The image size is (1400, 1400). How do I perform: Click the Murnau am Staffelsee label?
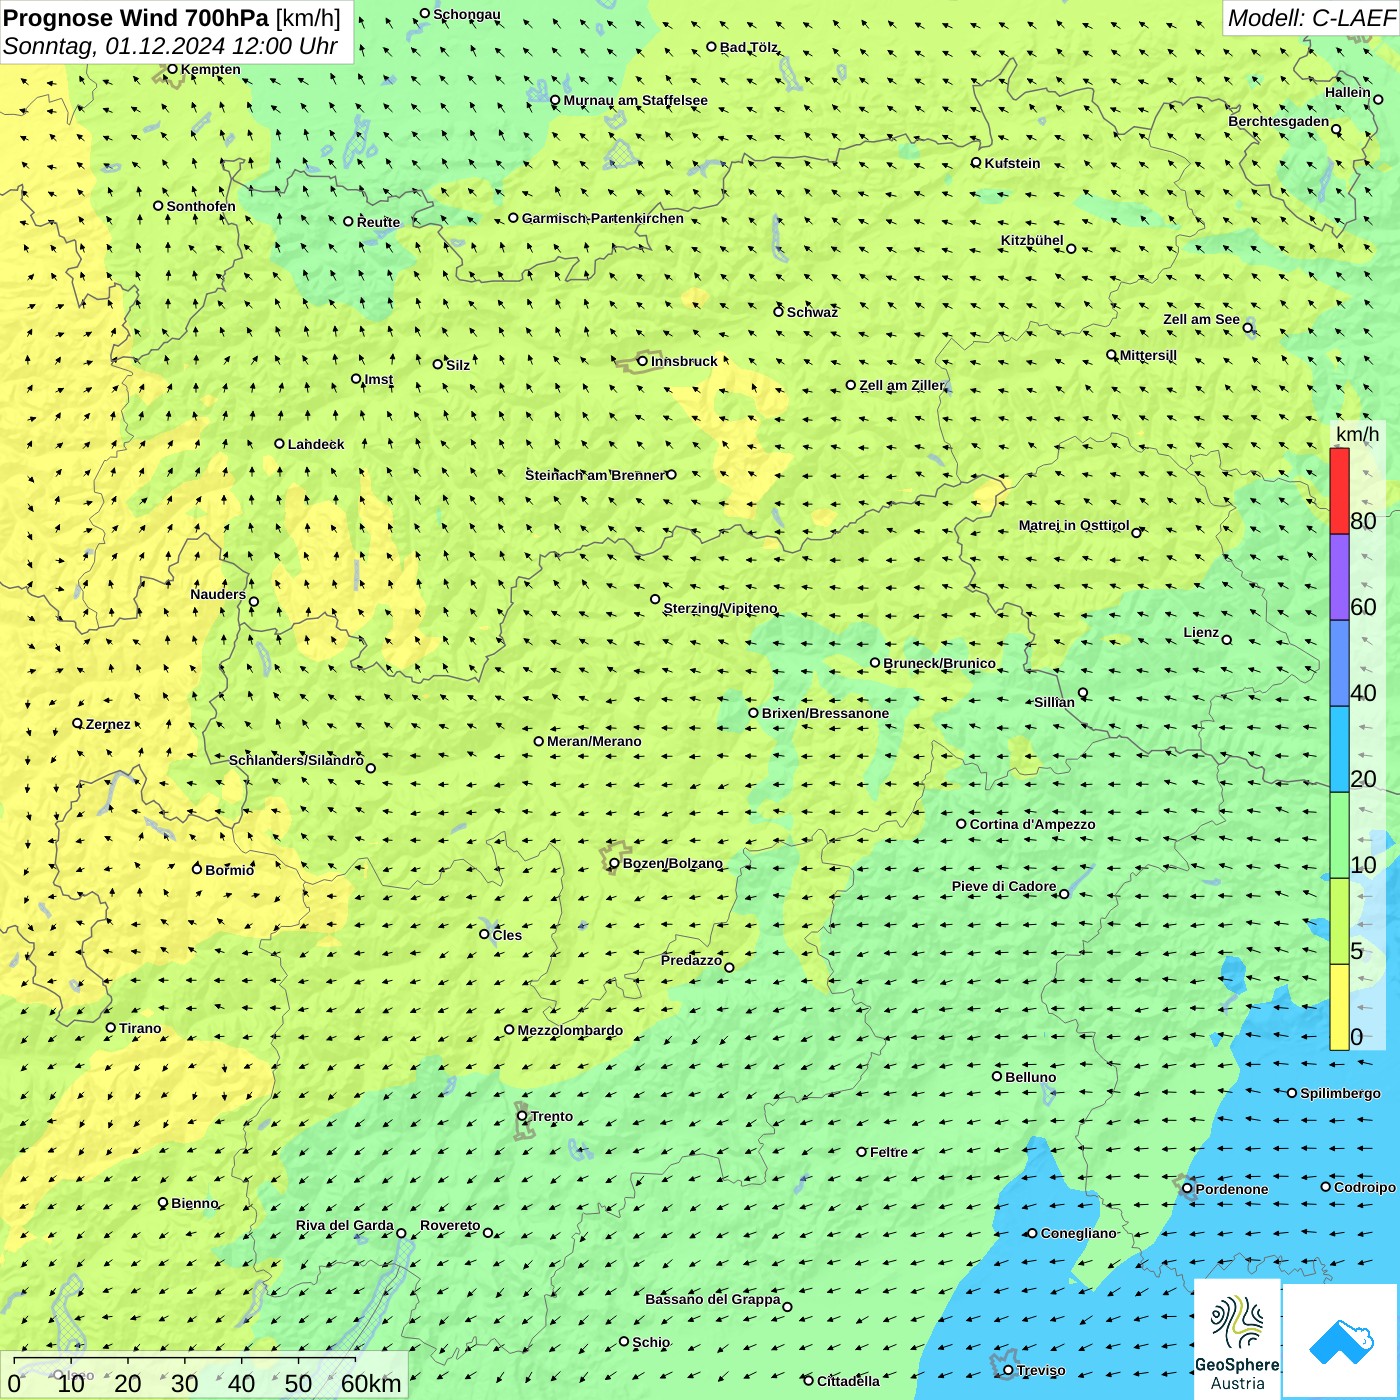point(635,100)
